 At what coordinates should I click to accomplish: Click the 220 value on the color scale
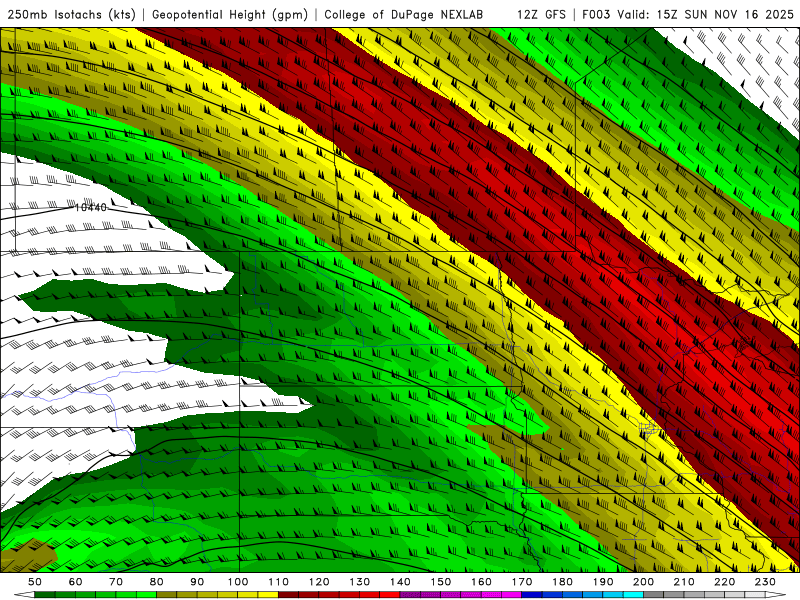click(724, 582)
